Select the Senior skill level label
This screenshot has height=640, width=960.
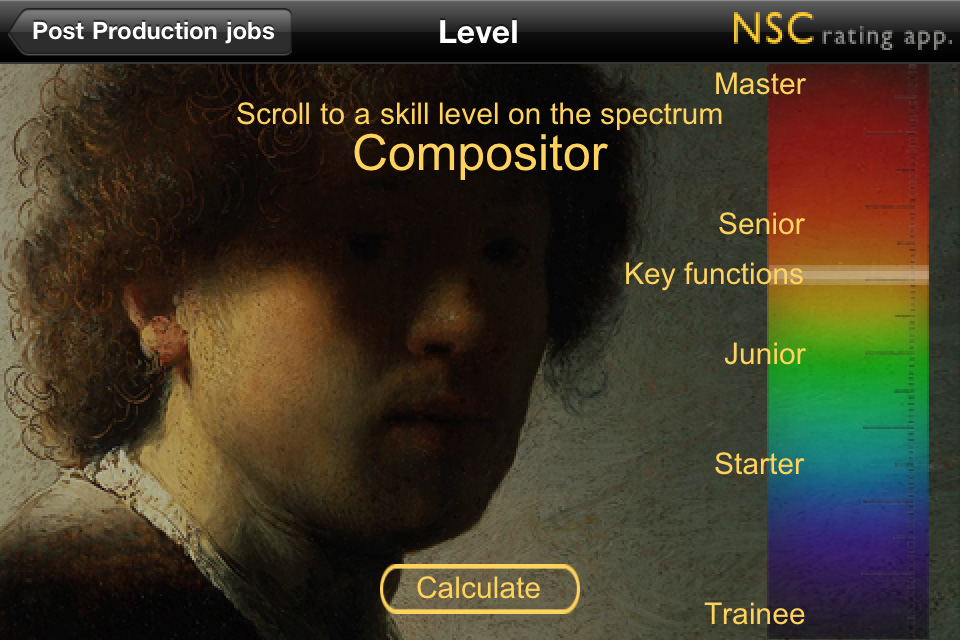(x=762, y=224)
